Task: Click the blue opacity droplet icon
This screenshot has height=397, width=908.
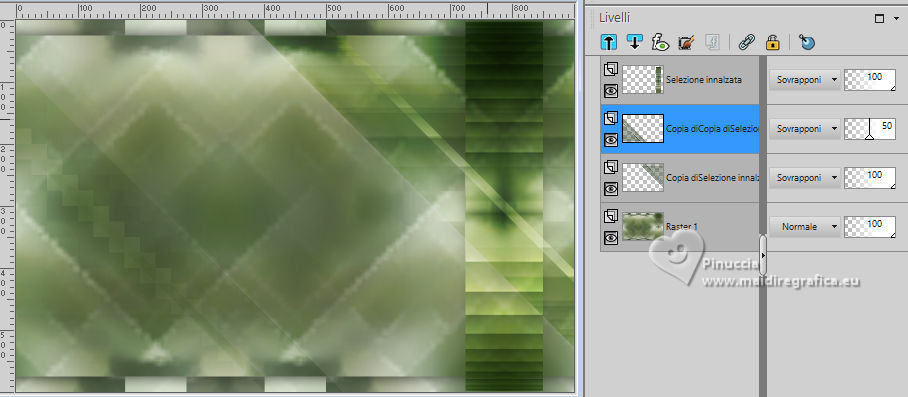Action: (807, 42)
